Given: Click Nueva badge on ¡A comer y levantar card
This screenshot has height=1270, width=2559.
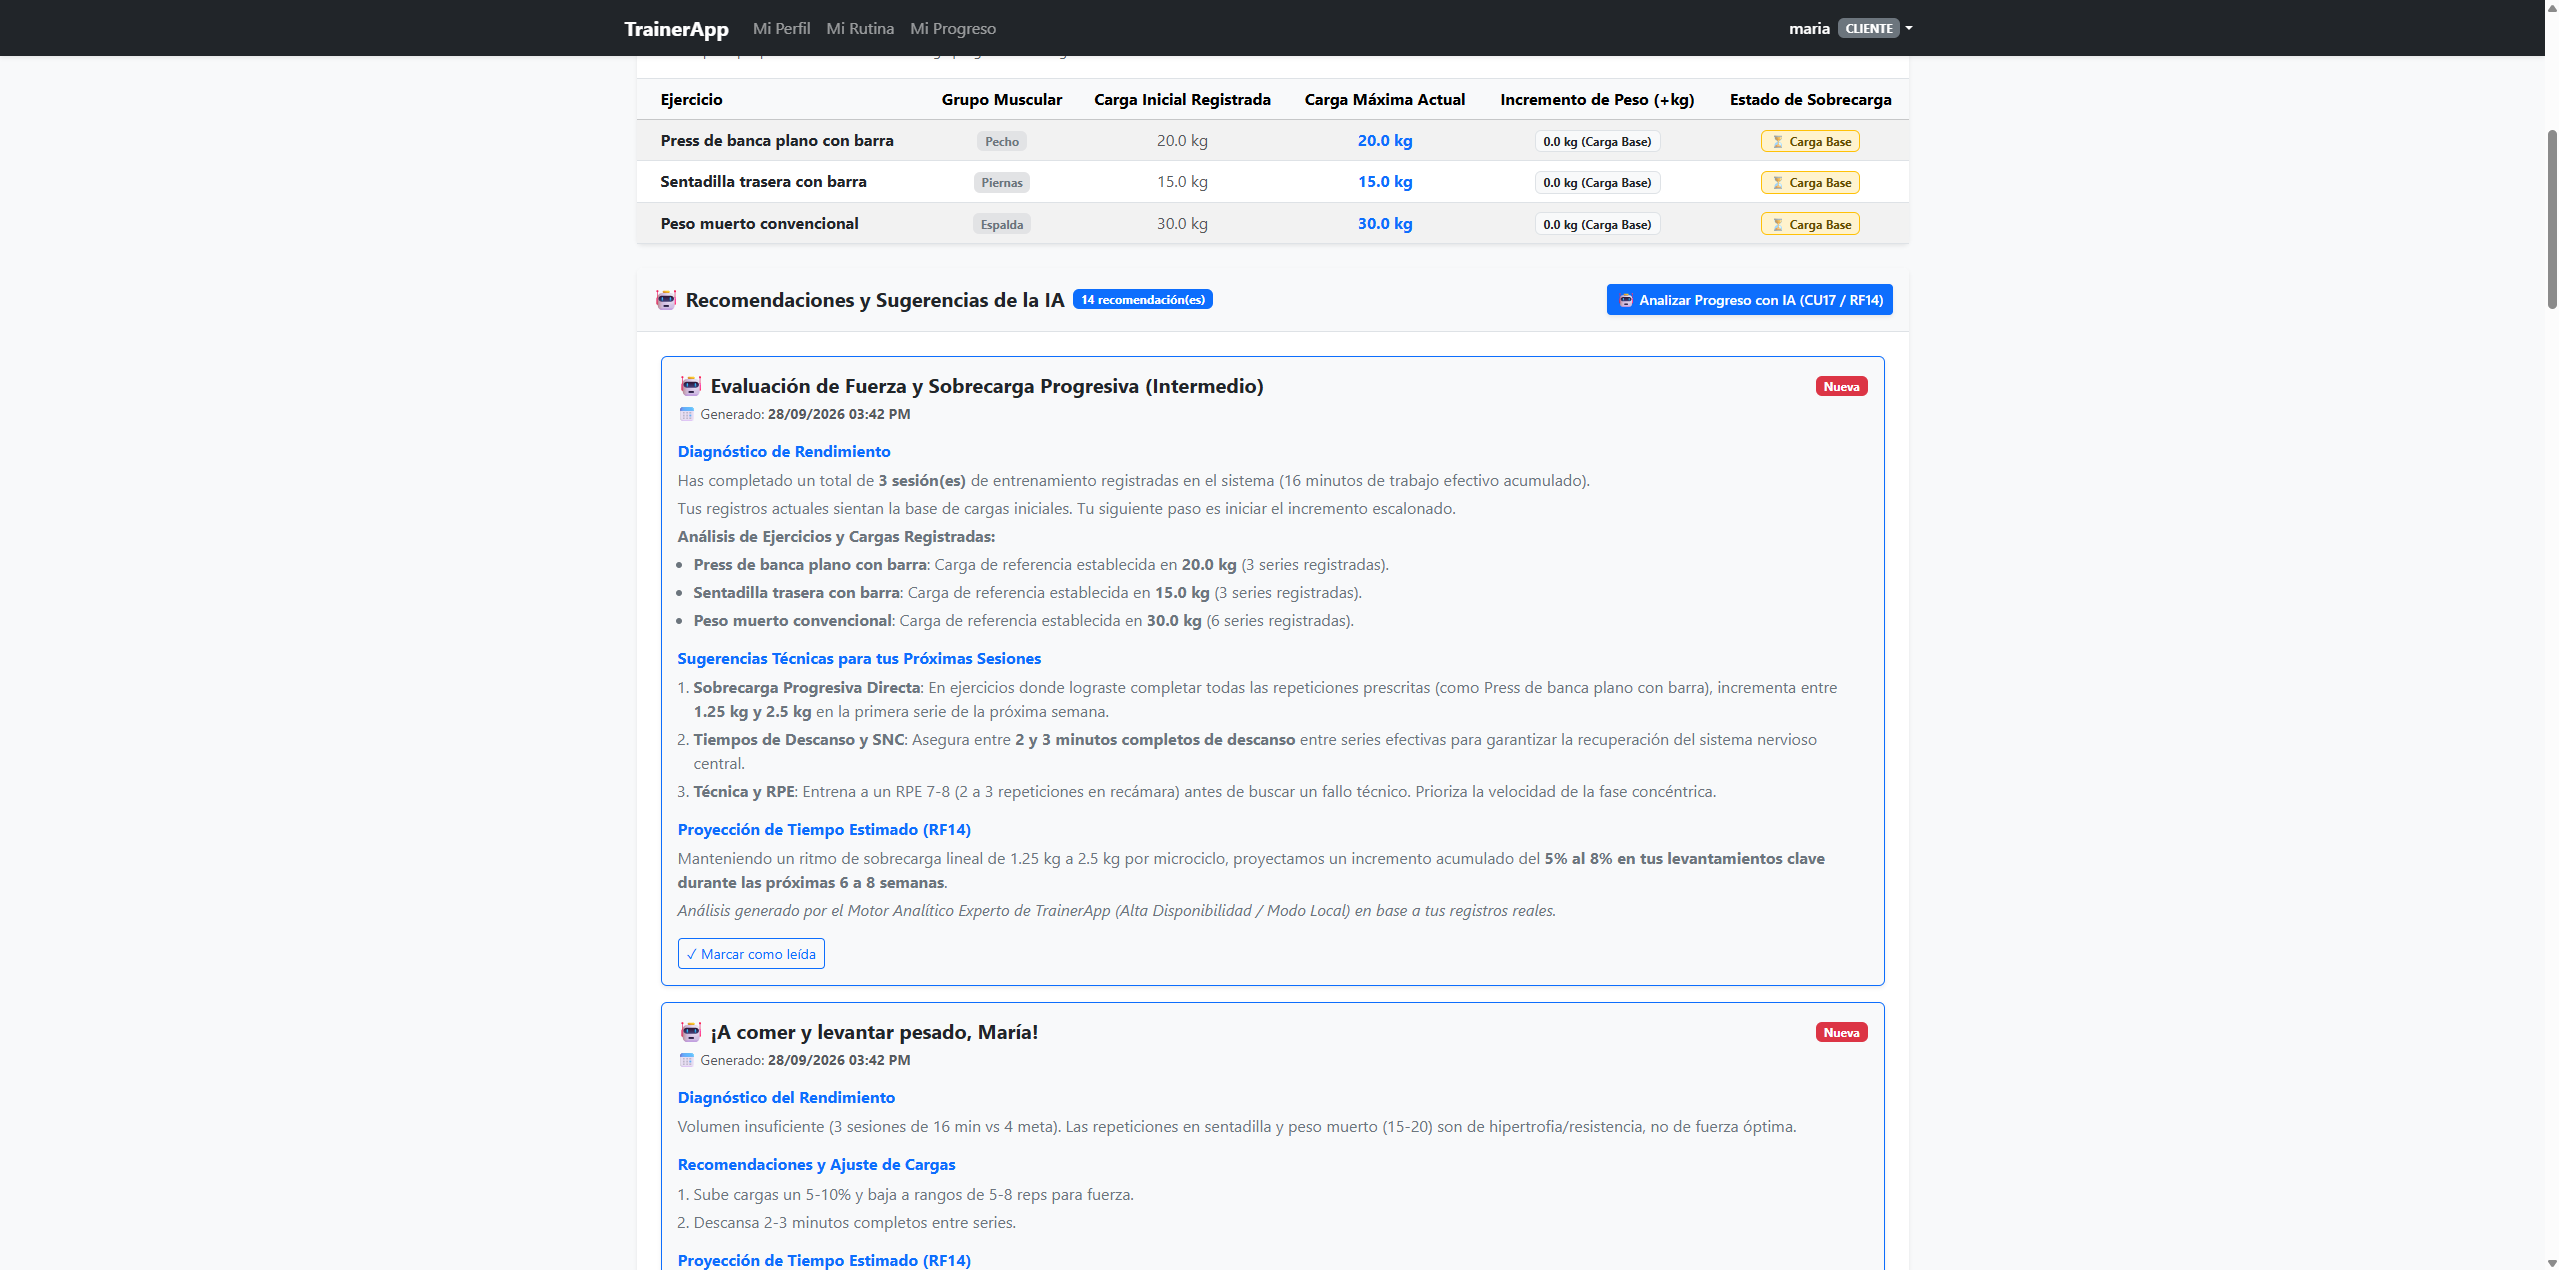Looking at the screenshot, I should pos(1841,1032).
